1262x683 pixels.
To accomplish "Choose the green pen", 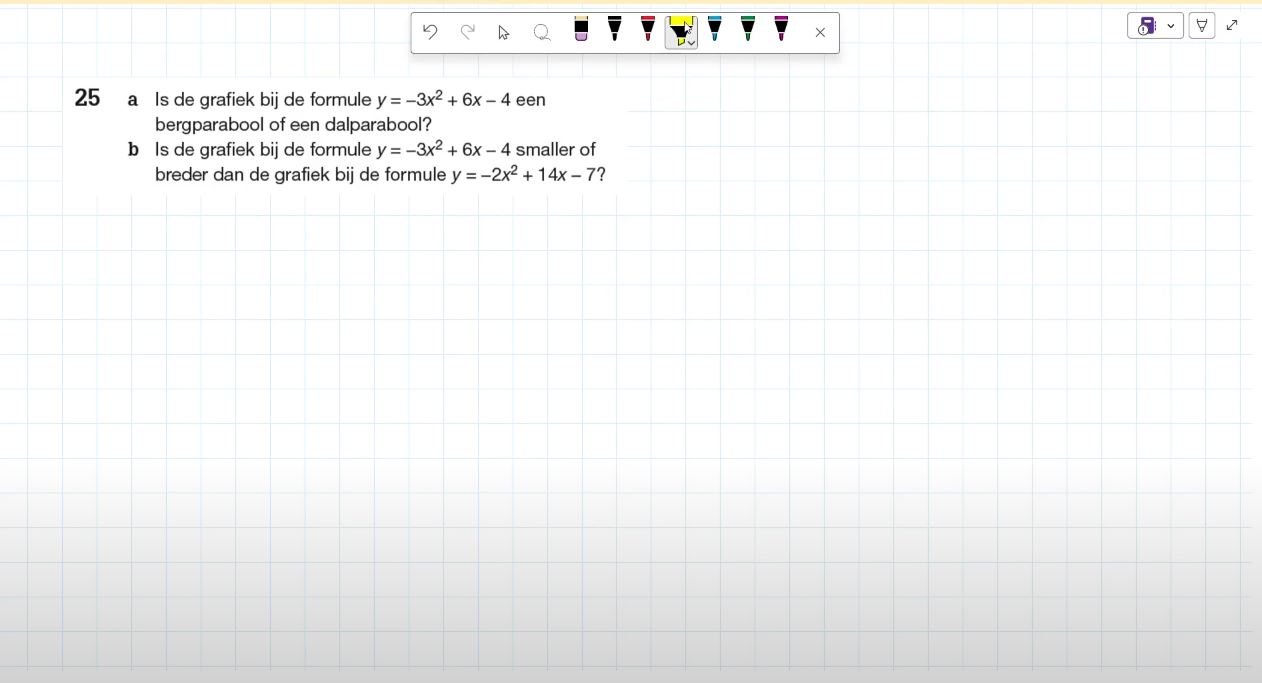I will [748, 30].
